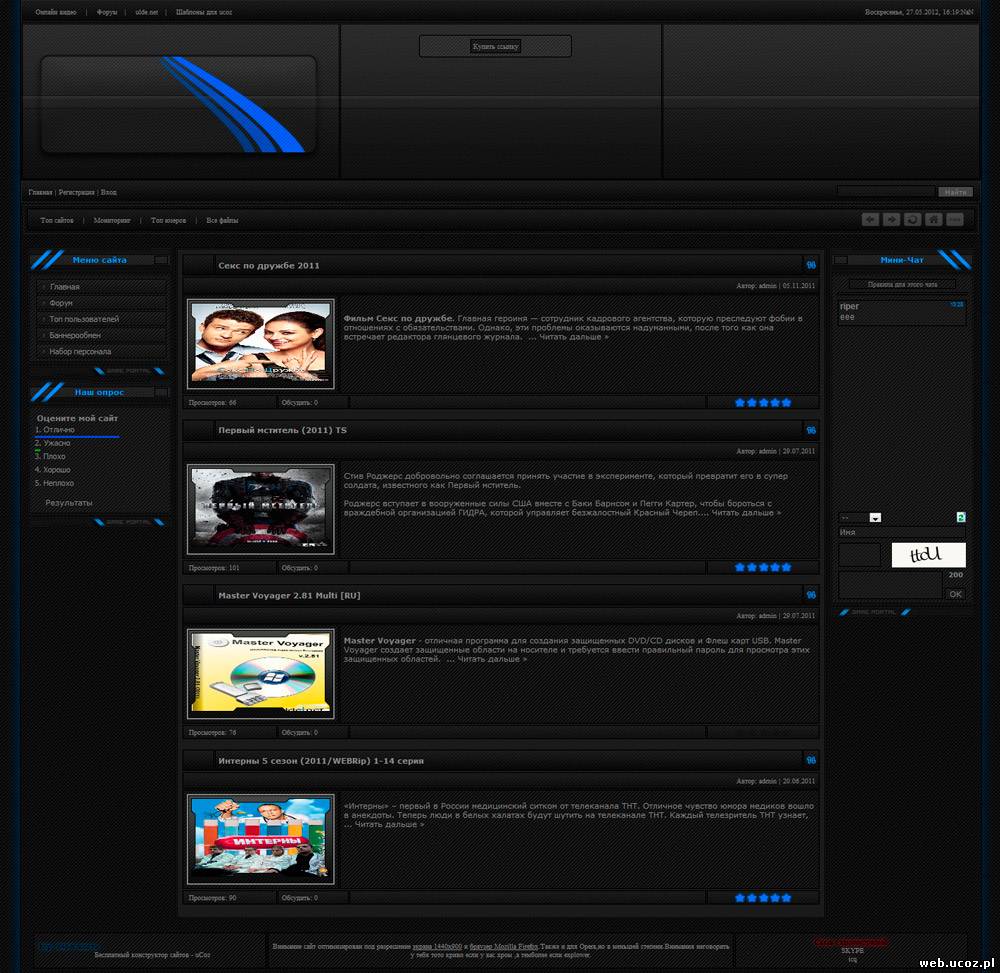Click the 'Купить ссылку' button
The width and height of the screenshot is (1000, 973).
(x=495, y=47)
